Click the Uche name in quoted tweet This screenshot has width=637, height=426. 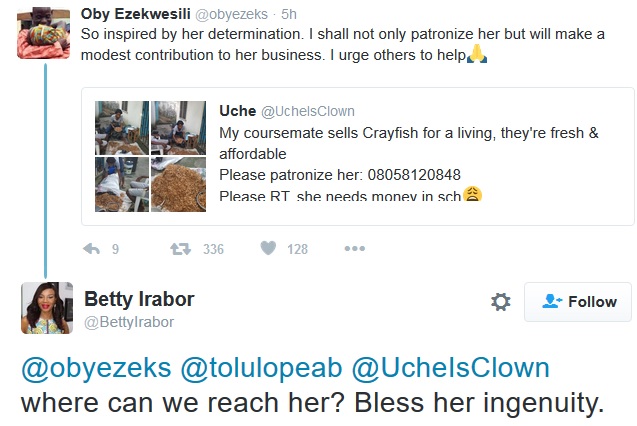click(x=238, y=111)
